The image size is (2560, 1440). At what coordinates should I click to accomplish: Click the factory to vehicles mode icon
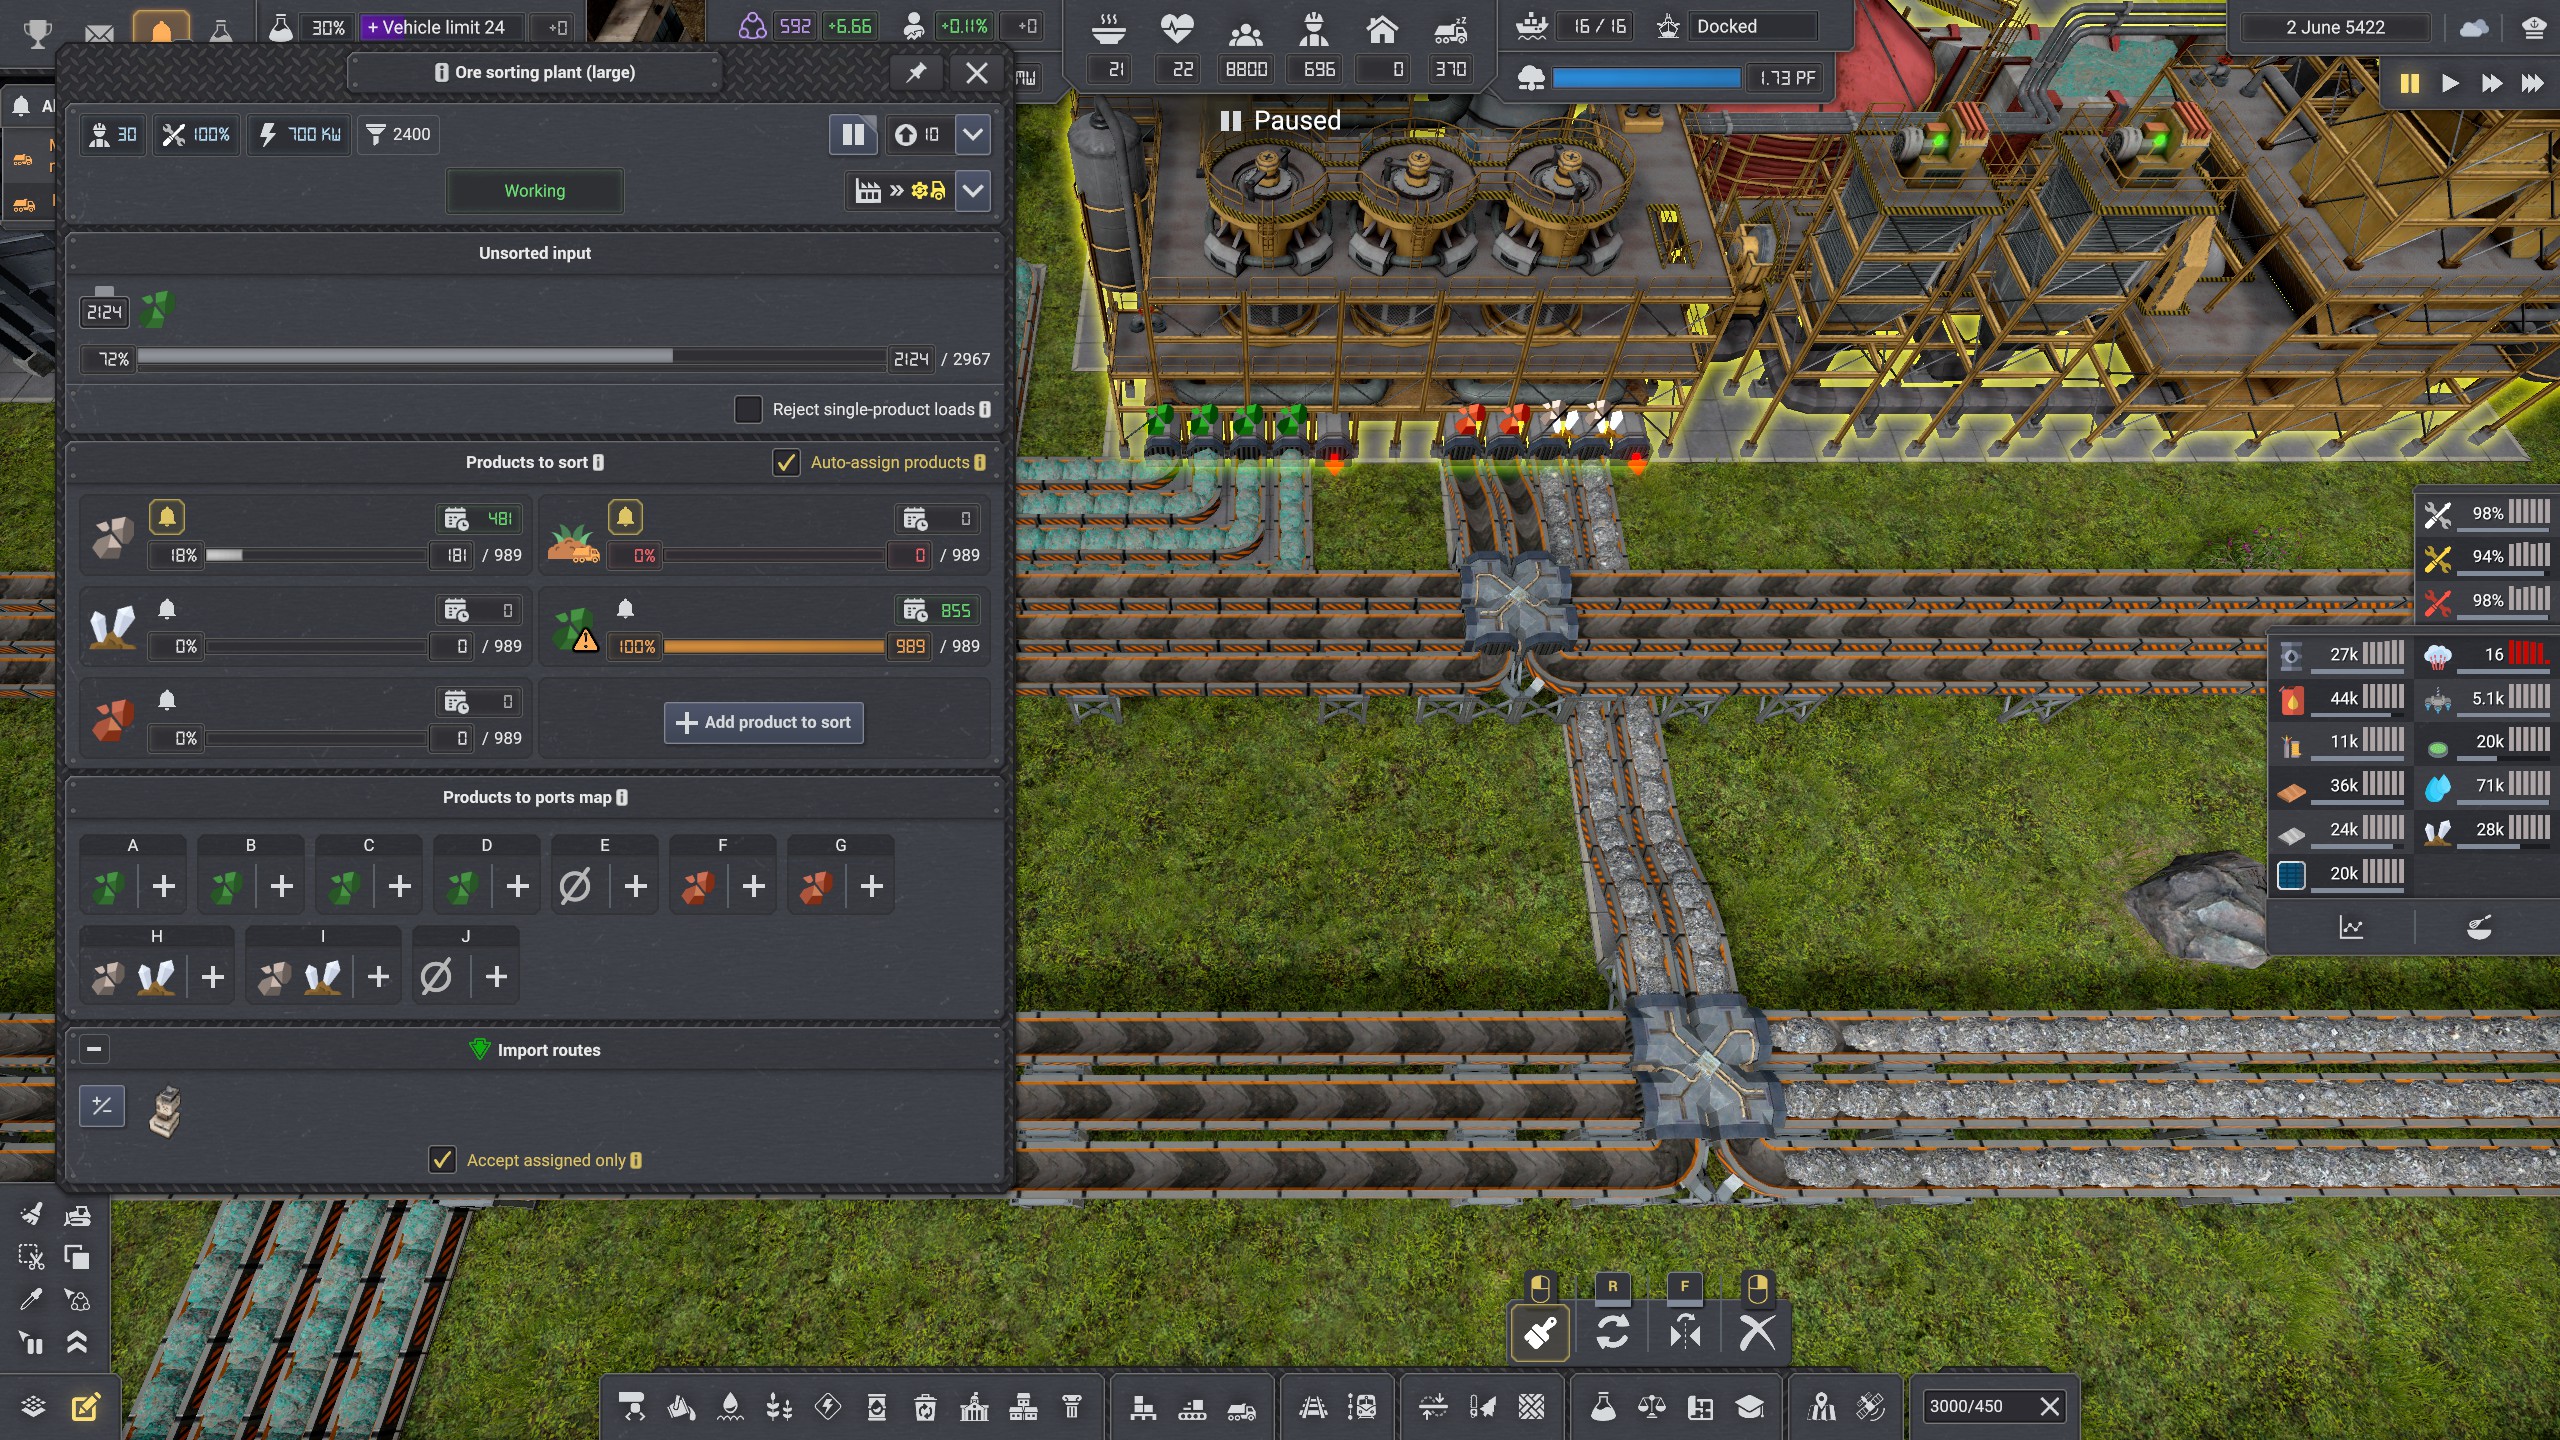point(899,191)
